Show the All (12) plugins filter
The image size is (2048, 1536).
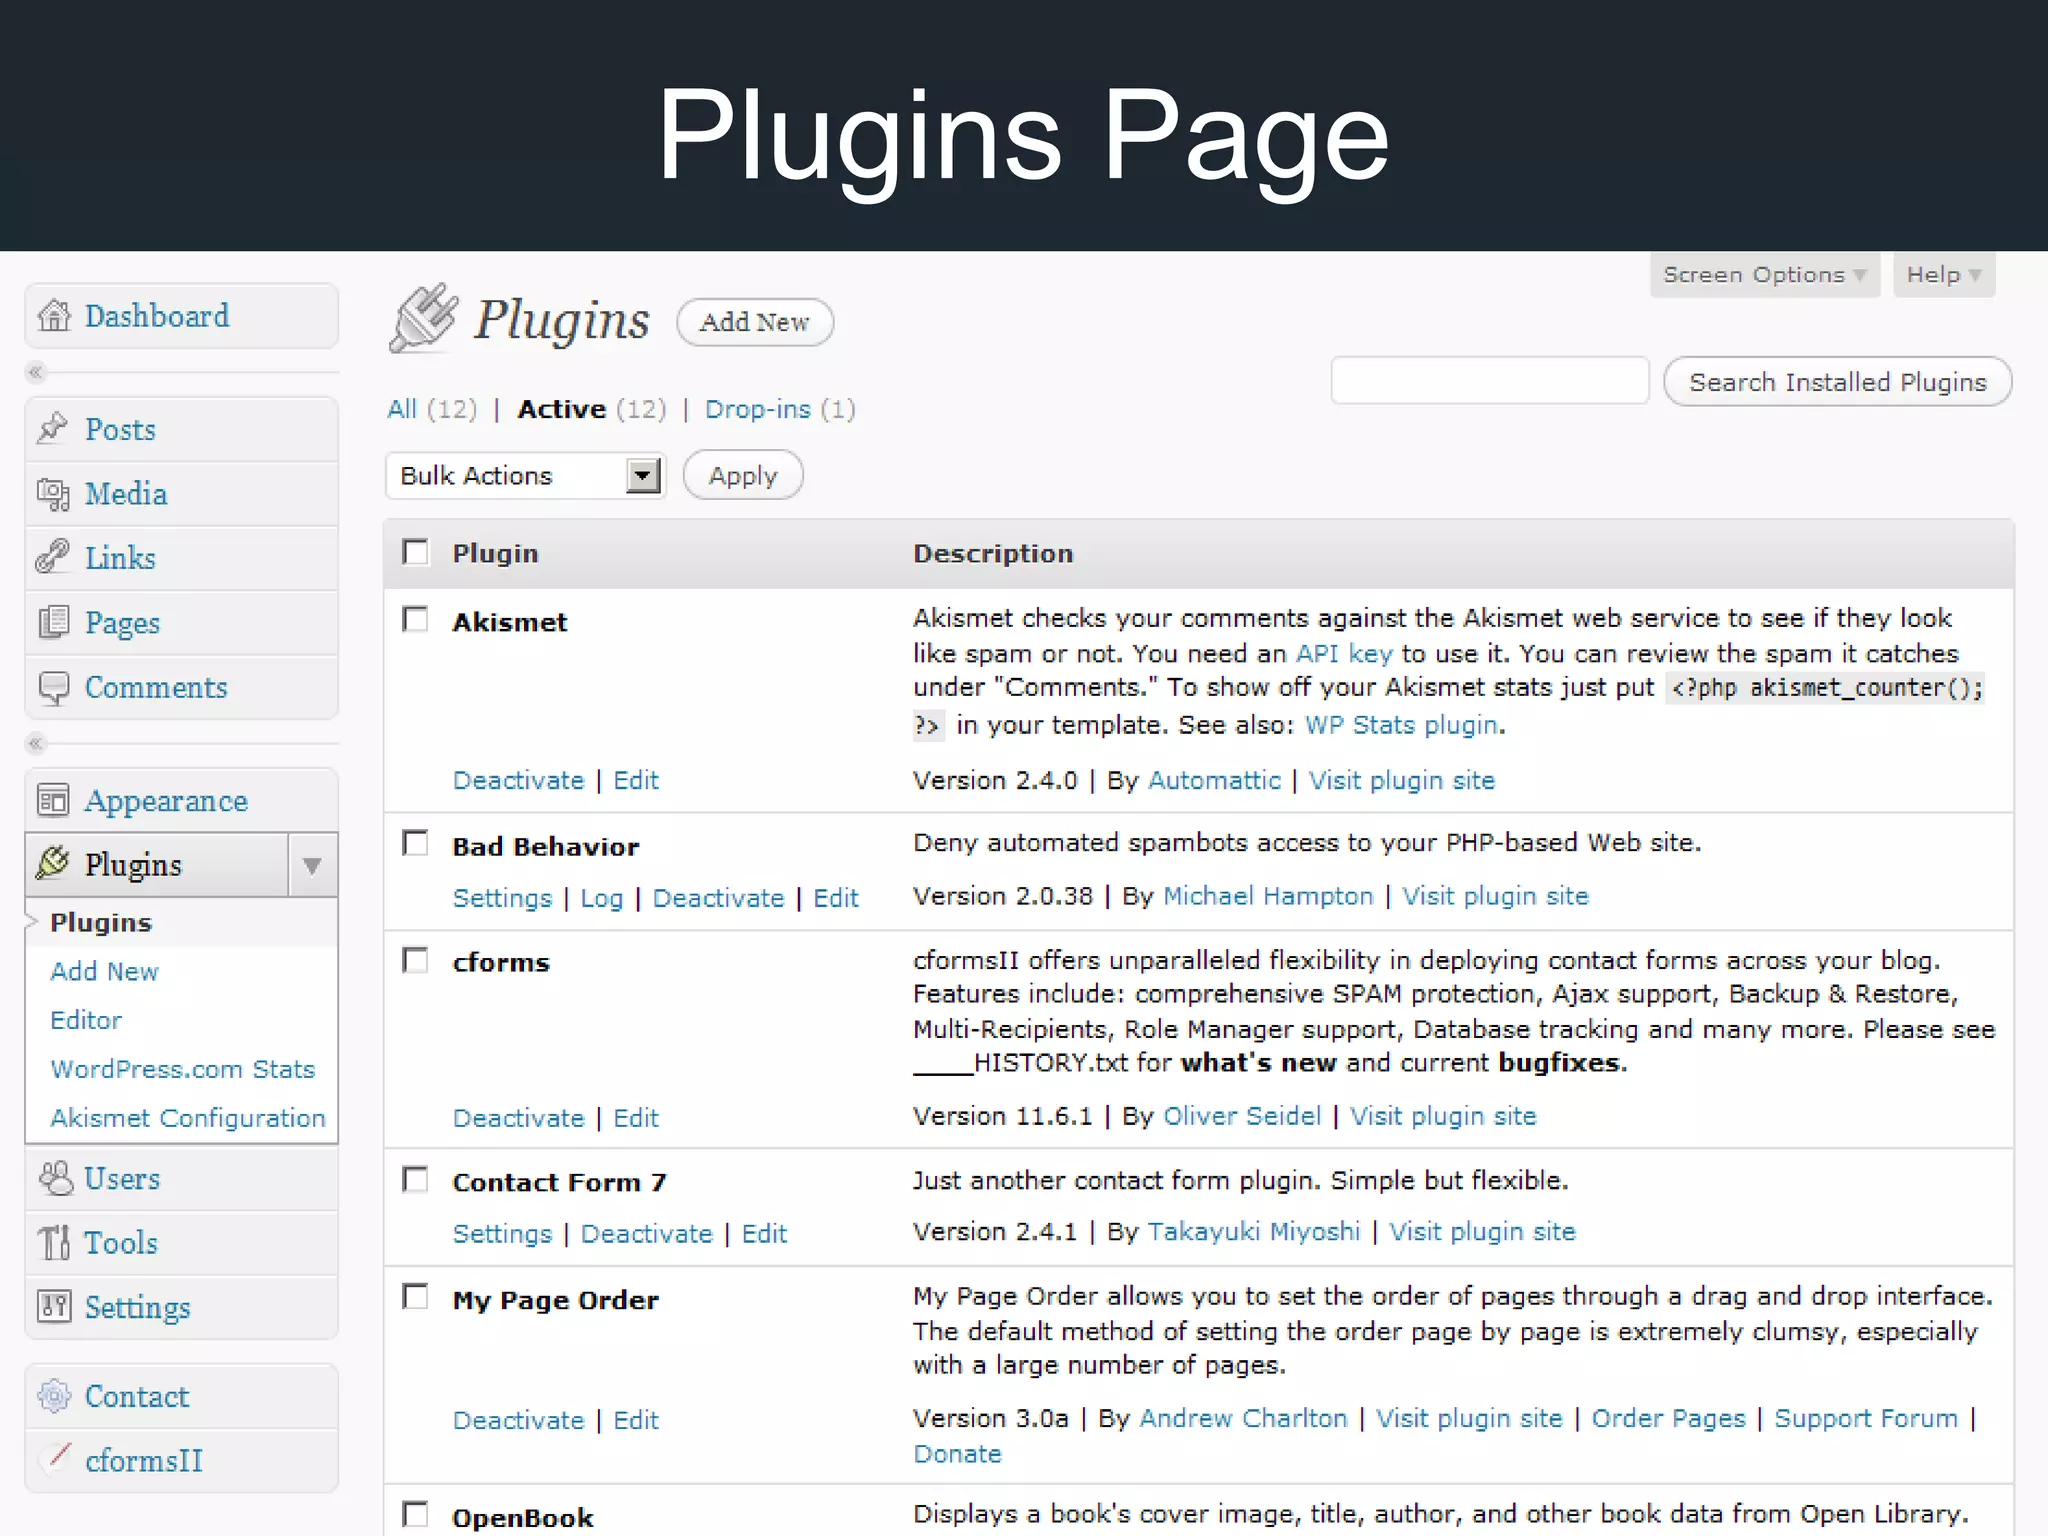[x=432, y=409]
